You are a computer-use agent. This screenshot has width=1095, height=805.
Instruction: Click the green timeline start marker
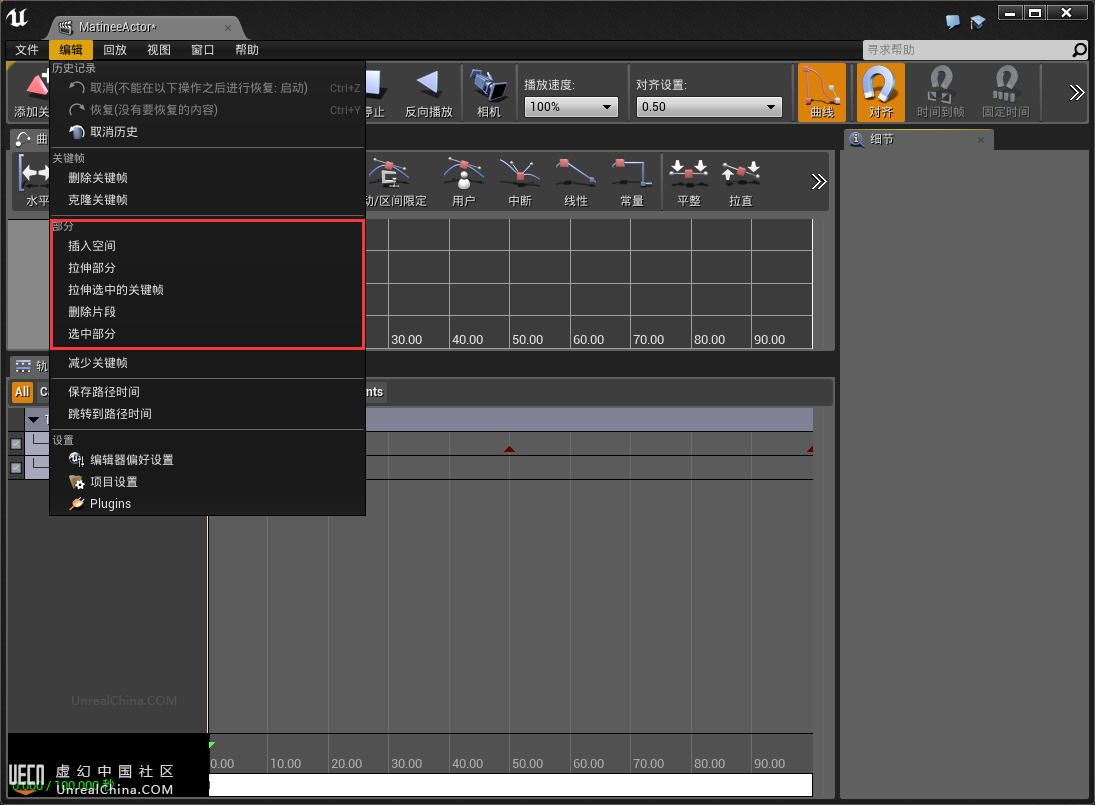(x=212, y=745)
